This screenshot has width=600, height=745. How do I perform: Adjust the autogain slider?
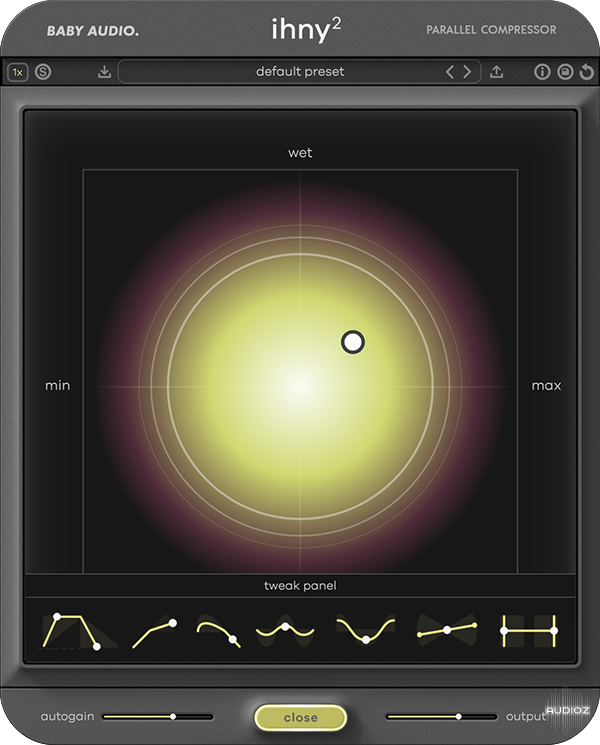(158, 716)
